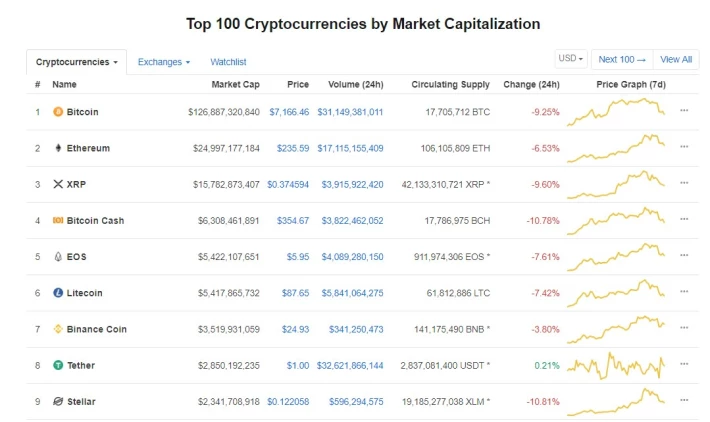Go to Next 100 cryptocurrencies
Screen dimensions: 710x422
point(622,59)
